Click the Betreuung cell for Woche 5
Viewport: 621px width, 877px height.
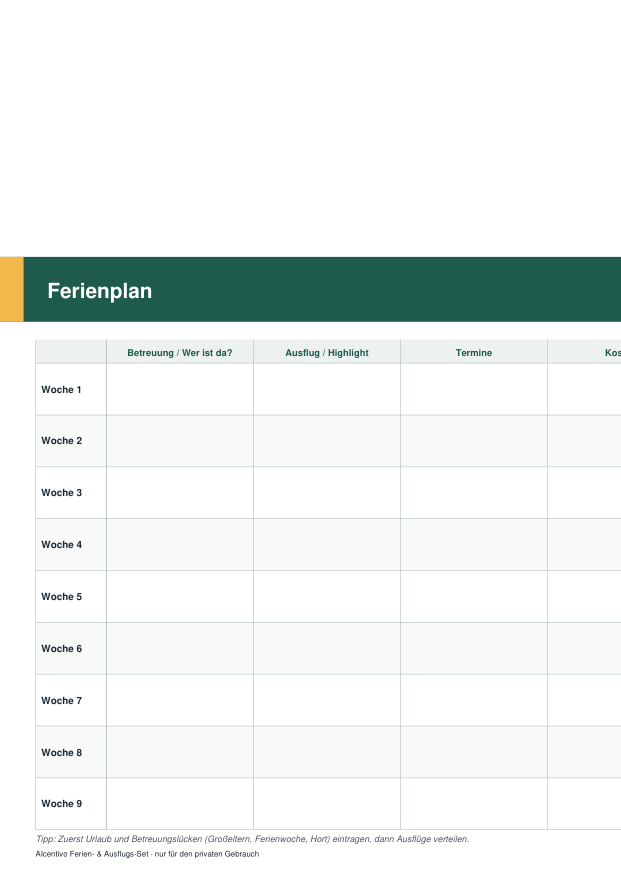click(180, 597)
